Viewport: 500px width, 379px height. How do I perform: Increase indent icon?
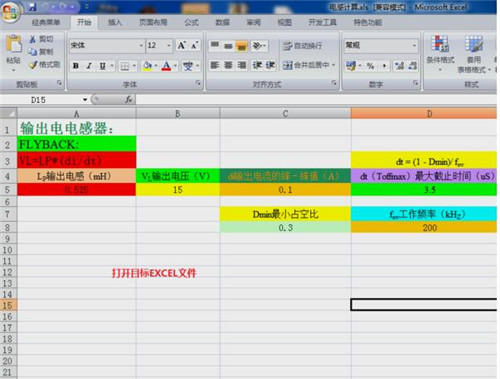(270, 65)
